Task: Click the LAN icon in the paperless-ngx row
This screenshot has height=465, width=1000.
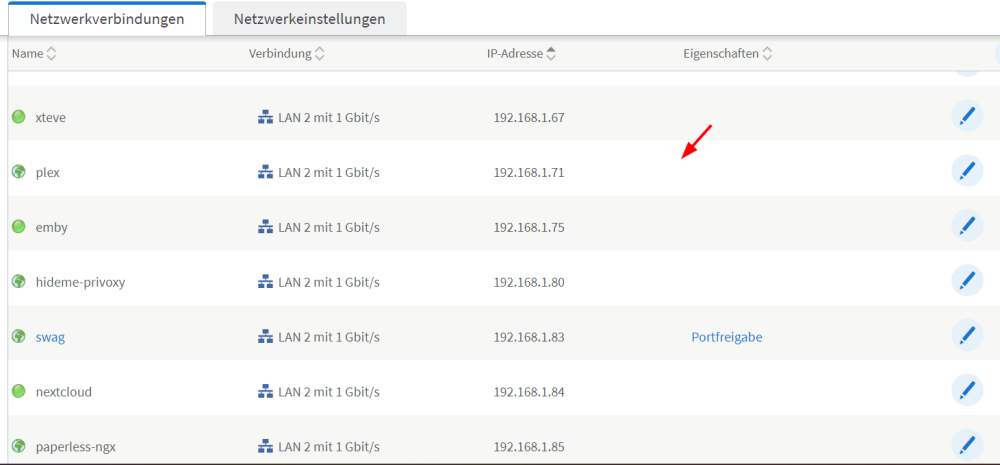Action: [265, 447]
